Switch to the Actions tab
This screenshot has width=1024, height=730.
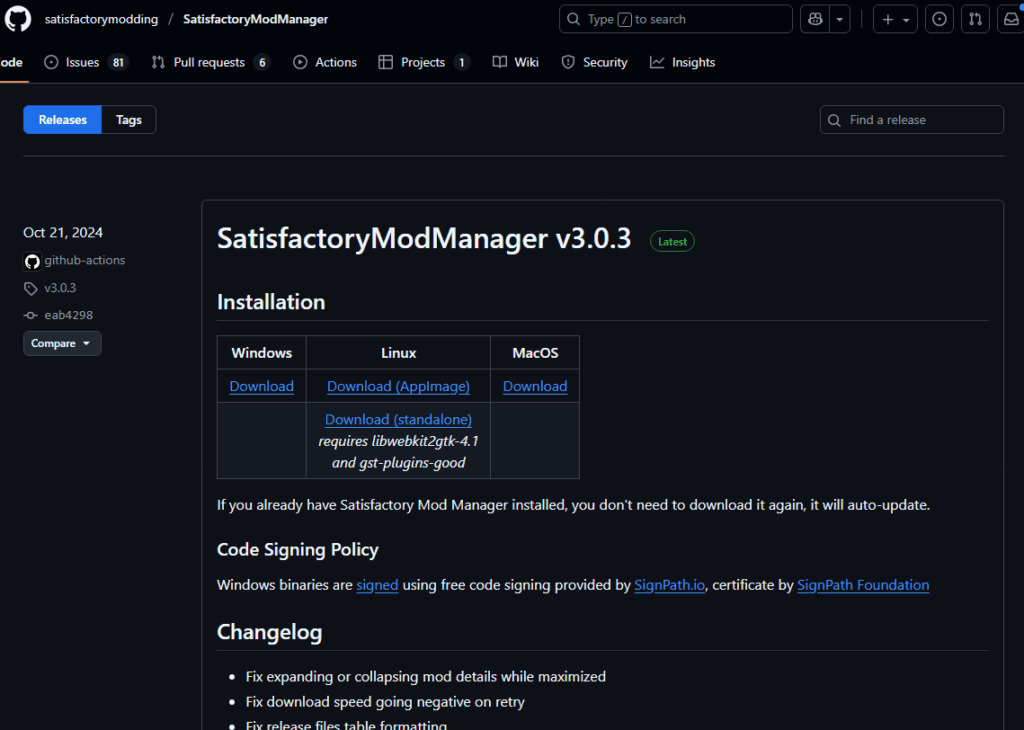(325, 62)
